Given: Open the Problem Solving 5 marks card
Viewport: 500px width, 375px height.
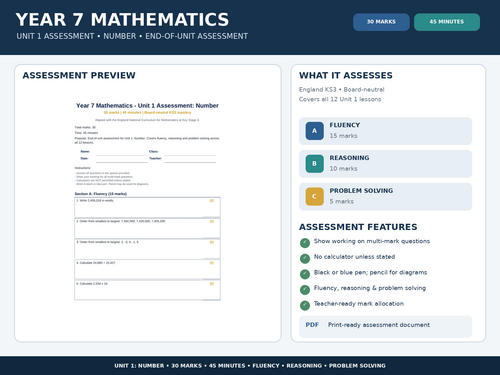Looking at the screenshot, I should click(385, 196).
